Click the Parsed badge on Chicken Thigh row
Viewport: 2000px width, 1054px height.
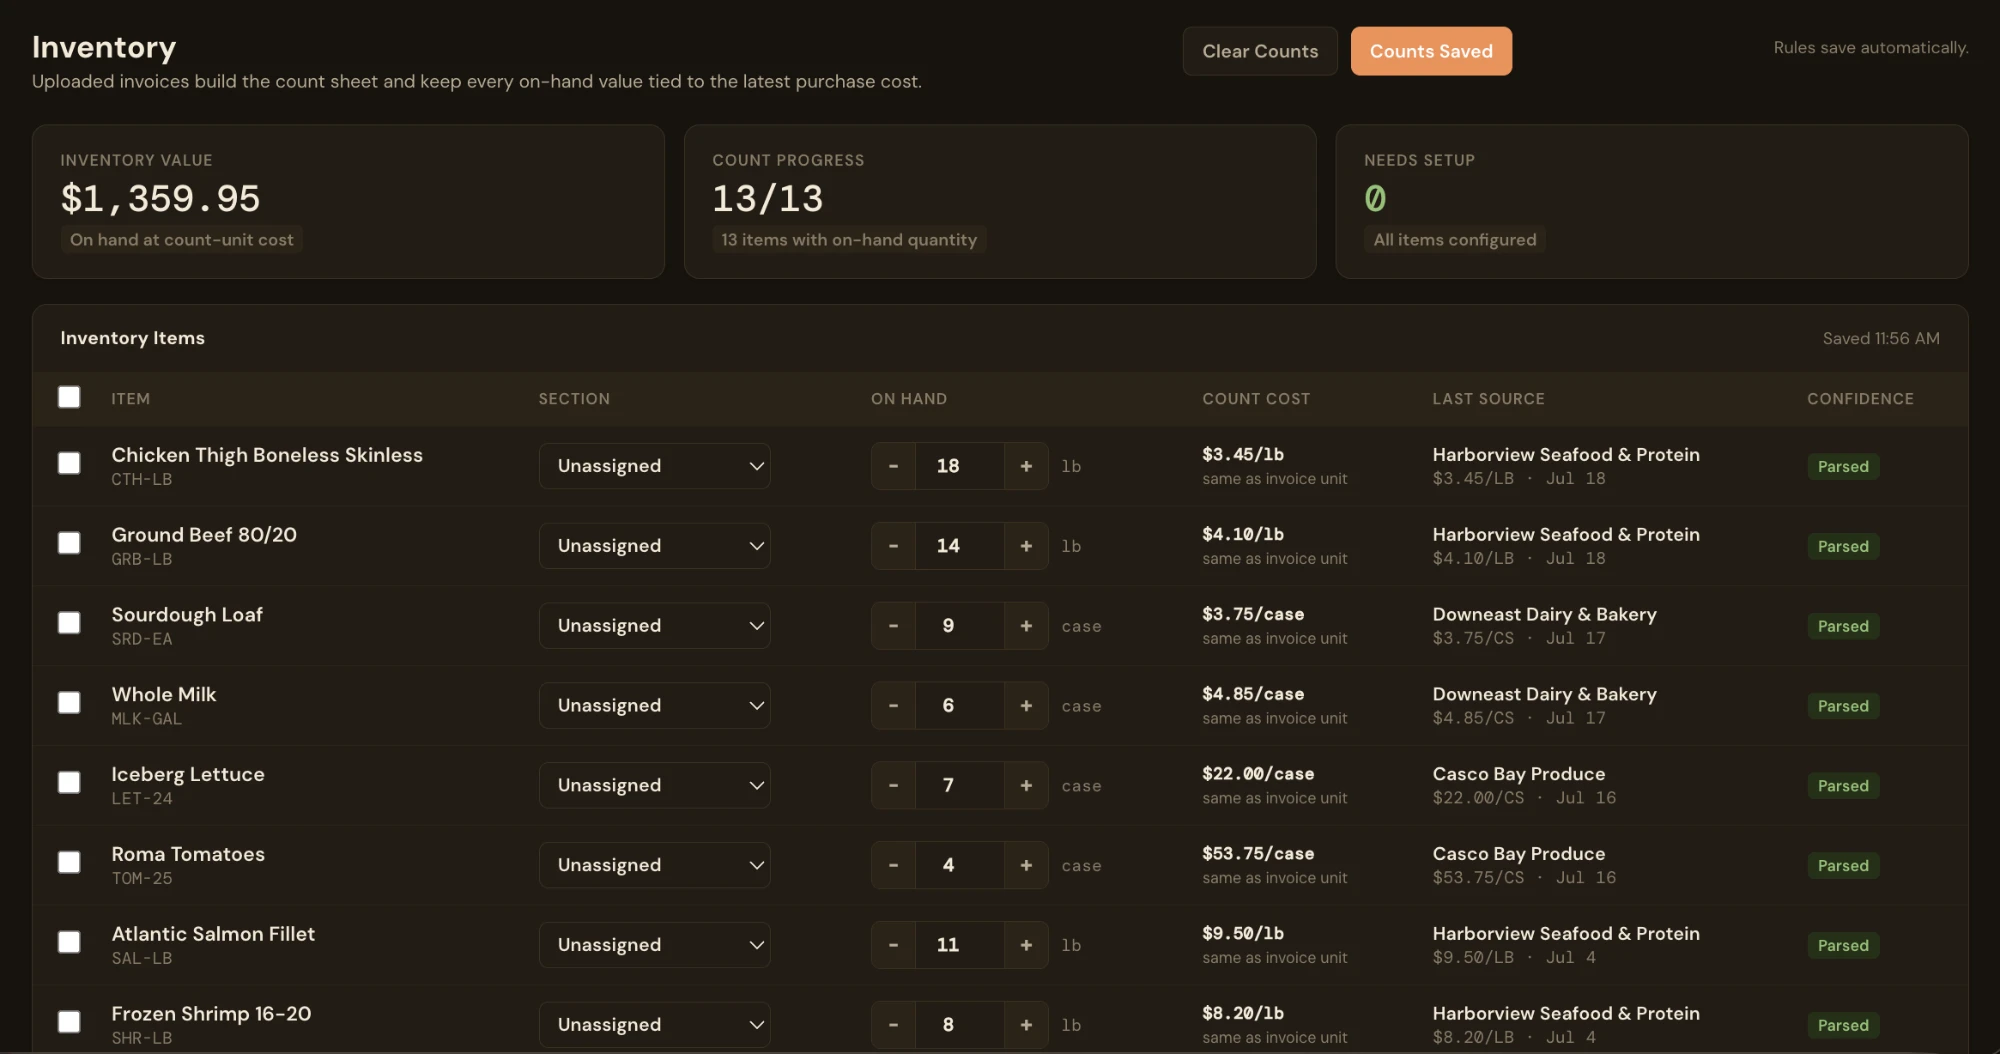tap(1843, 467)
